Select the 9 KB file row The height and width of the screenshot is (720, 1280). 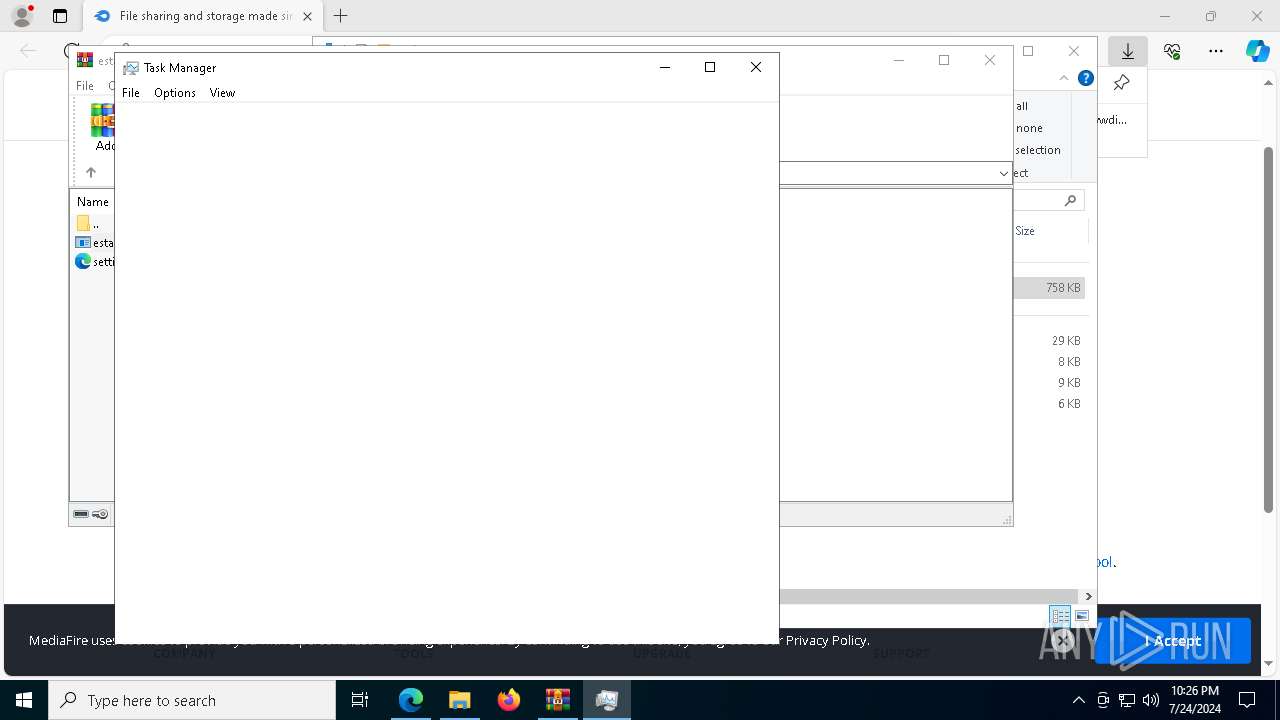click(x=1050, y=383)
